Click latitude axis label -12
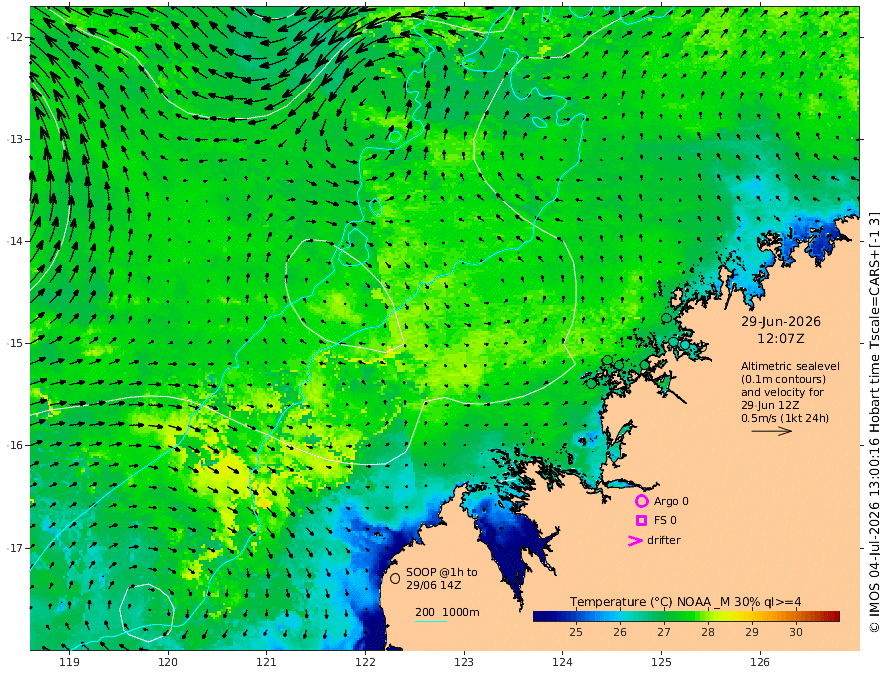880x680 pixels. pos(15,37)
